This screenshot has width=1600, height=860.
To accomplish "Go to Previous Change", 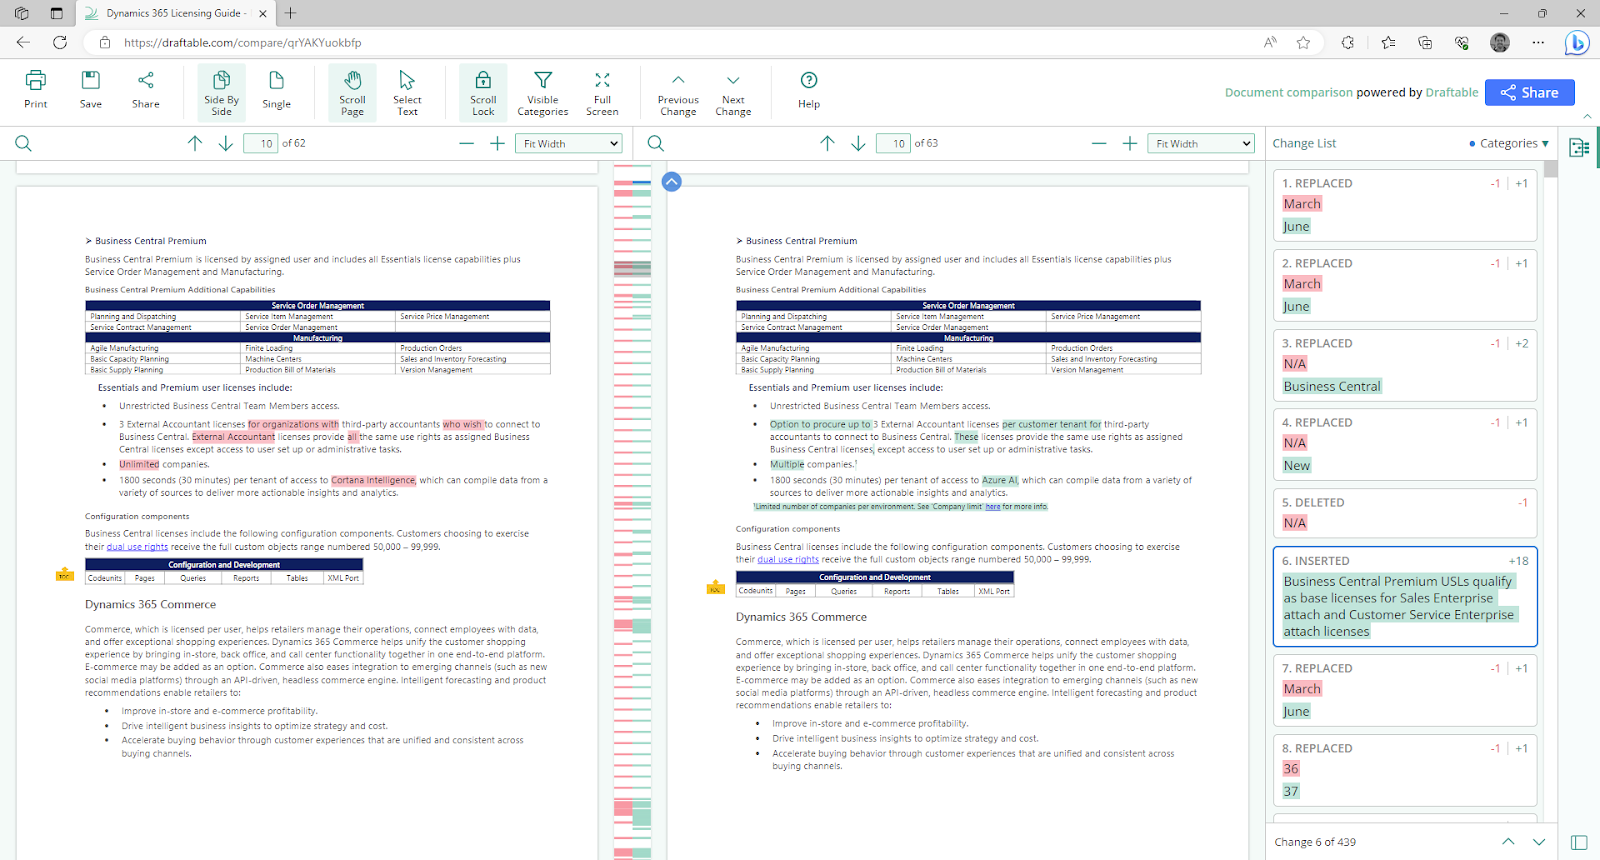I will (678, 93).
